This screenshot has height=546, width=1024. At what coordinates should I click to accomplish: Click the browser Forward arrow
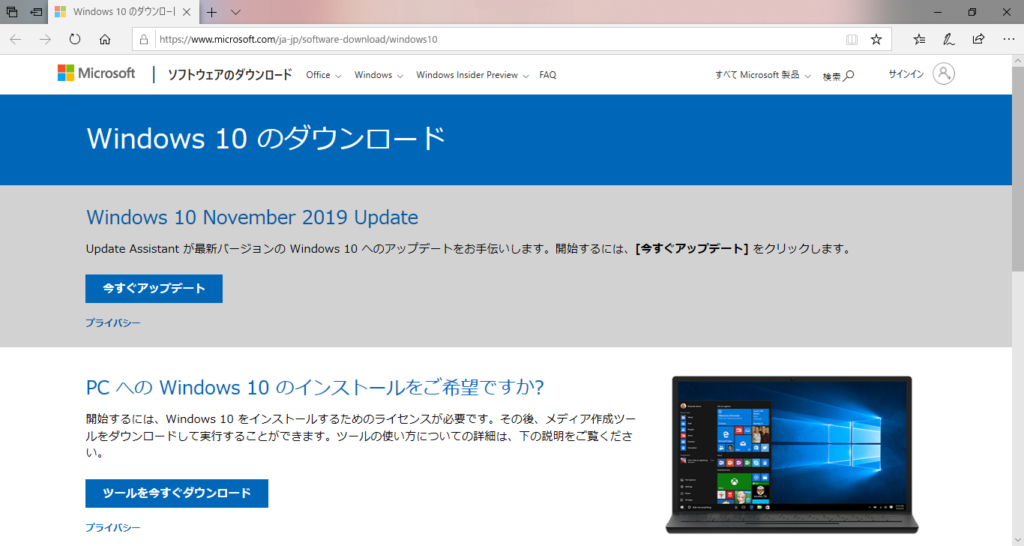45,39
